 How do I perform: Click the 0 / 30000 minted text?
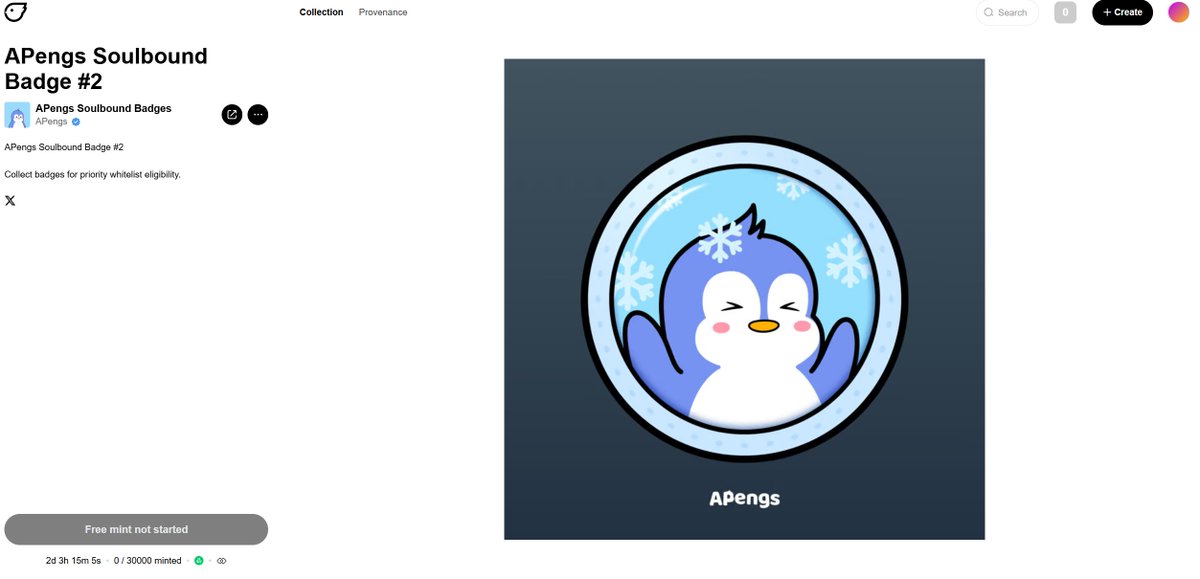click(148, 561)
